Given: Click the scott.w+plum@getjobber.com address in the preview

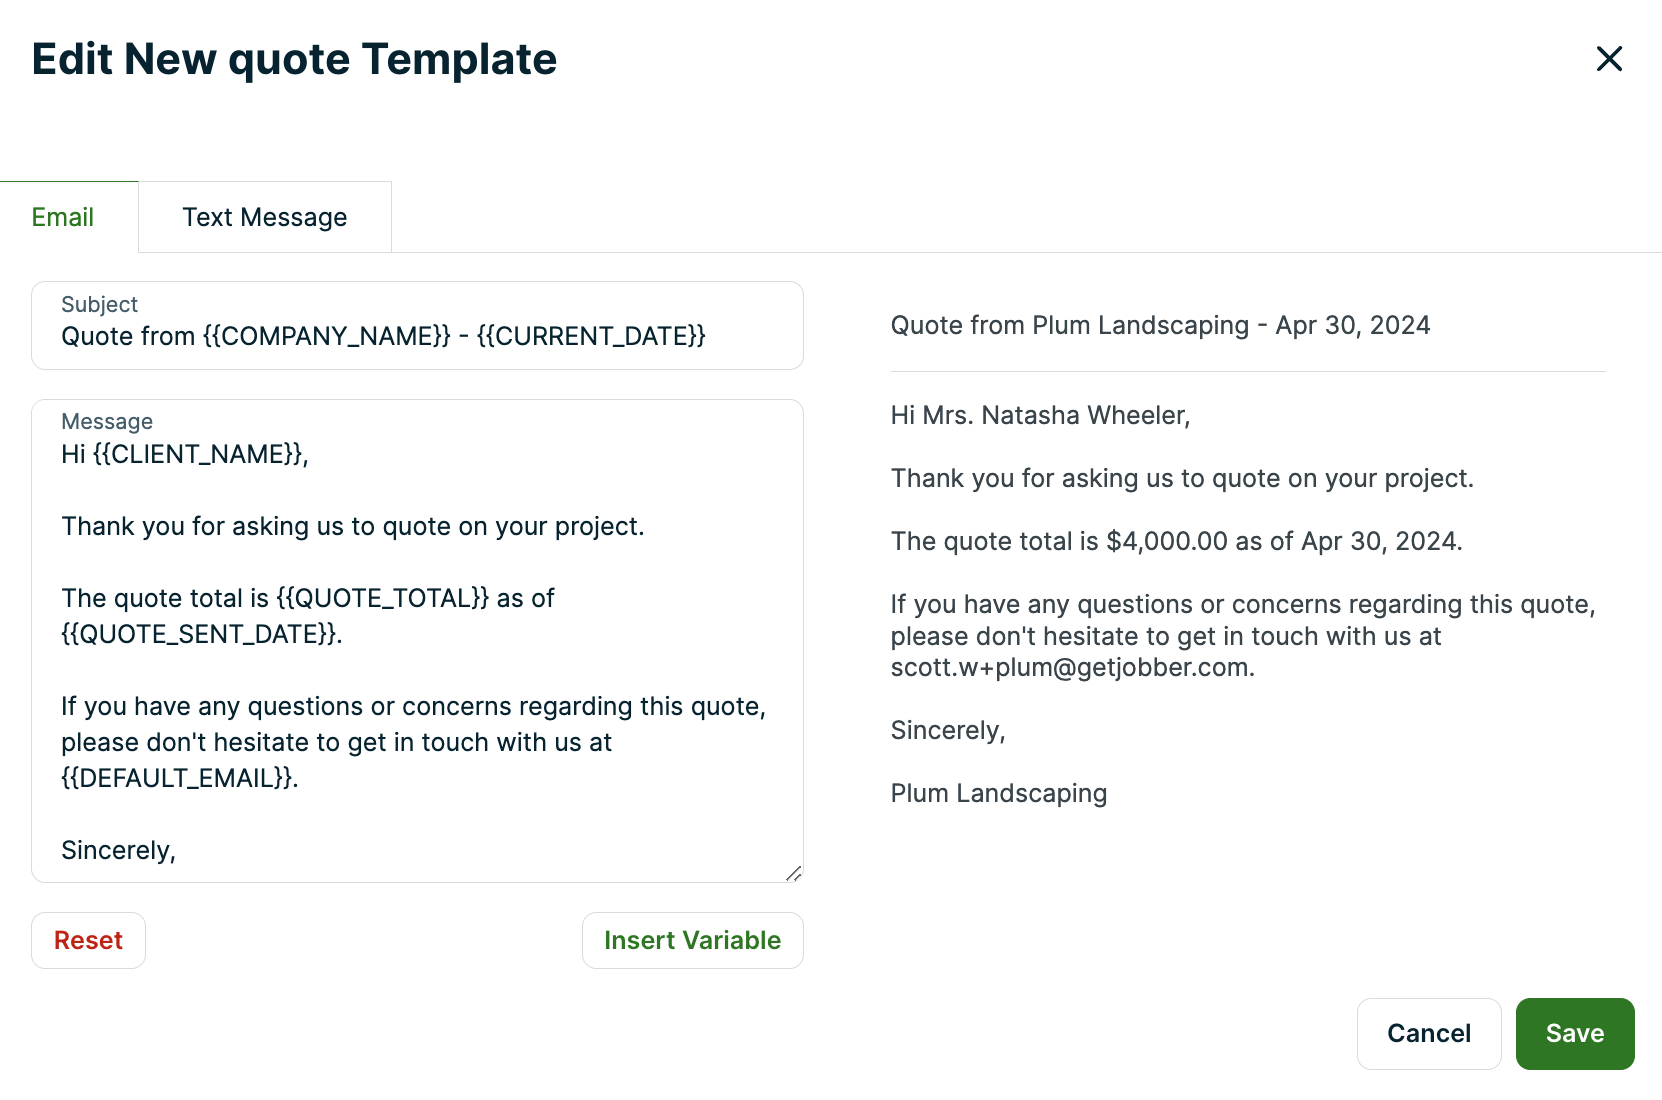Looking at the screenshot, I should point(1071,667).
